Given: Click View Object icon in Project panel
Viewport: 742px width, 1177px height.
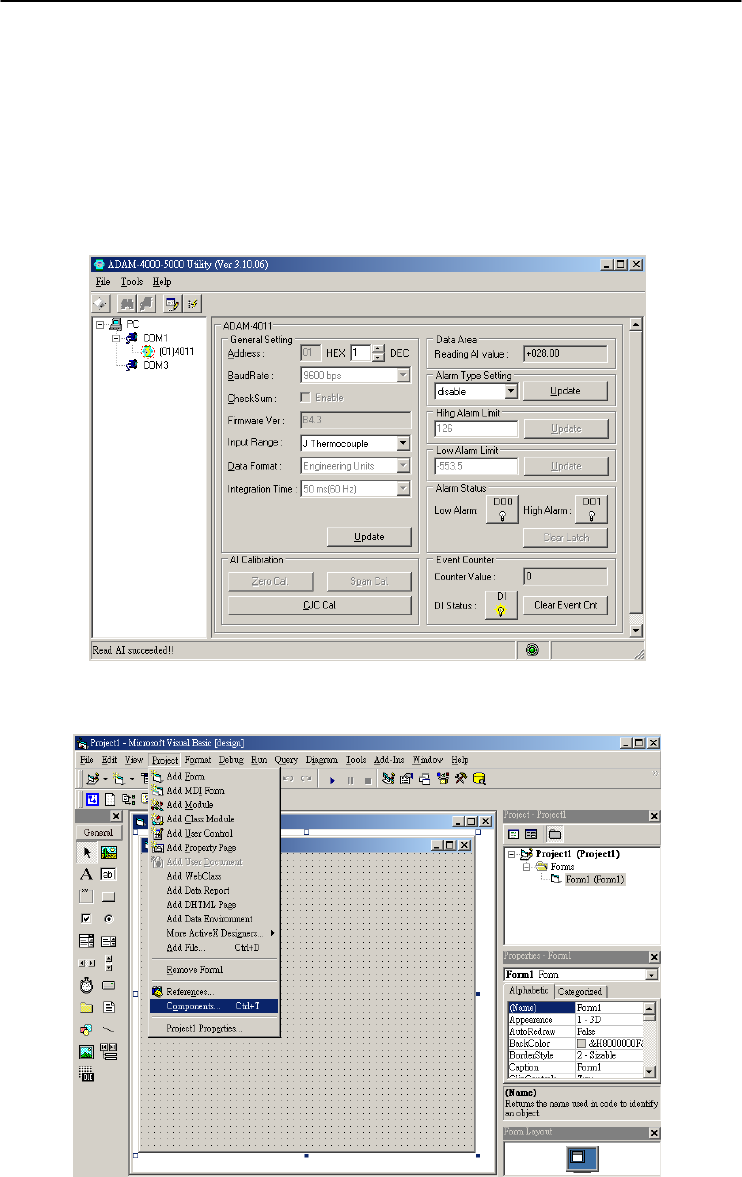Looking at the screenshot, I should point(531,834).
